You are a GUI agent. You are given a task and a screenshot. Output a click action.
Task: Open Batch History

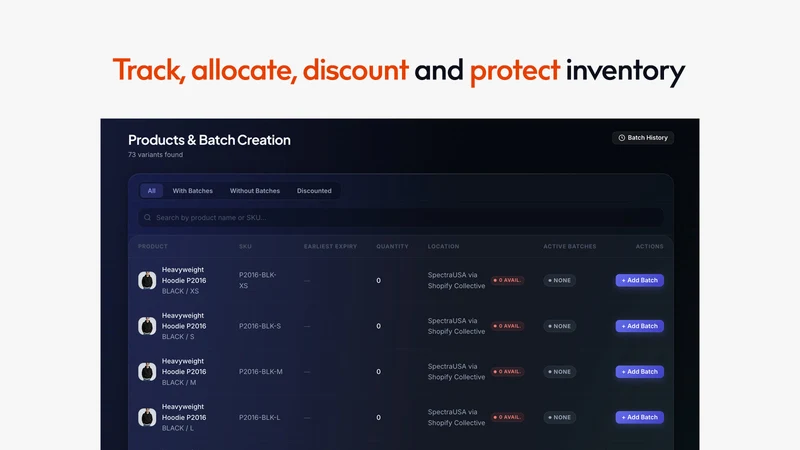pos(643,138)
